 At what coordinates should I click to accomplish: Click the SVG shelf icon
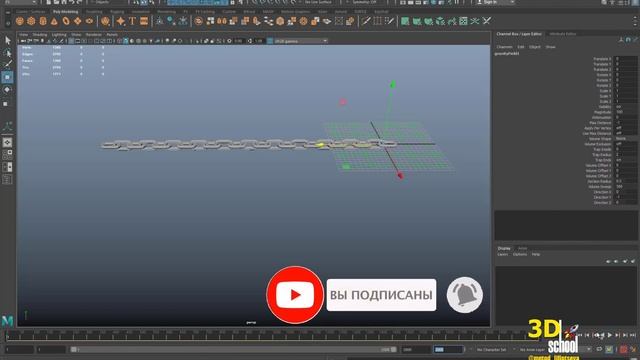point(144,21)
